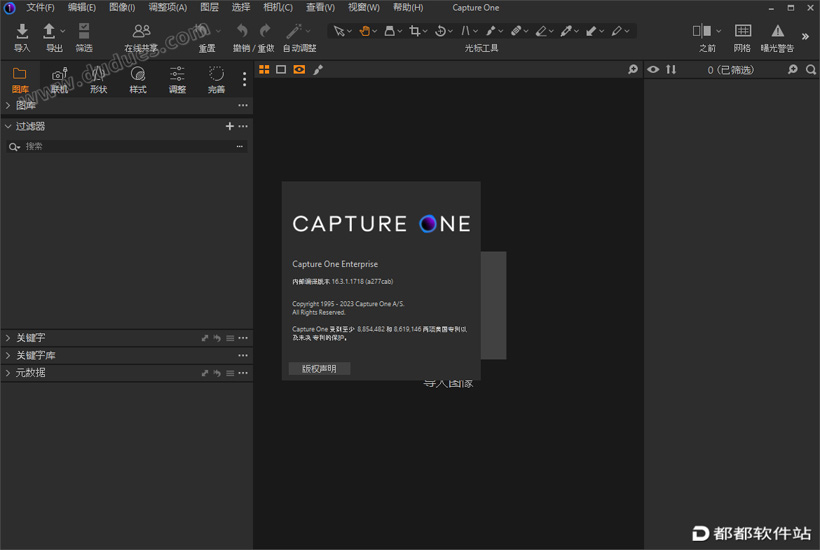This screenshot has width=820, height=550.
Task: Switch to the 样式 (Style) tool tab
Action: (x=138, y=80)
